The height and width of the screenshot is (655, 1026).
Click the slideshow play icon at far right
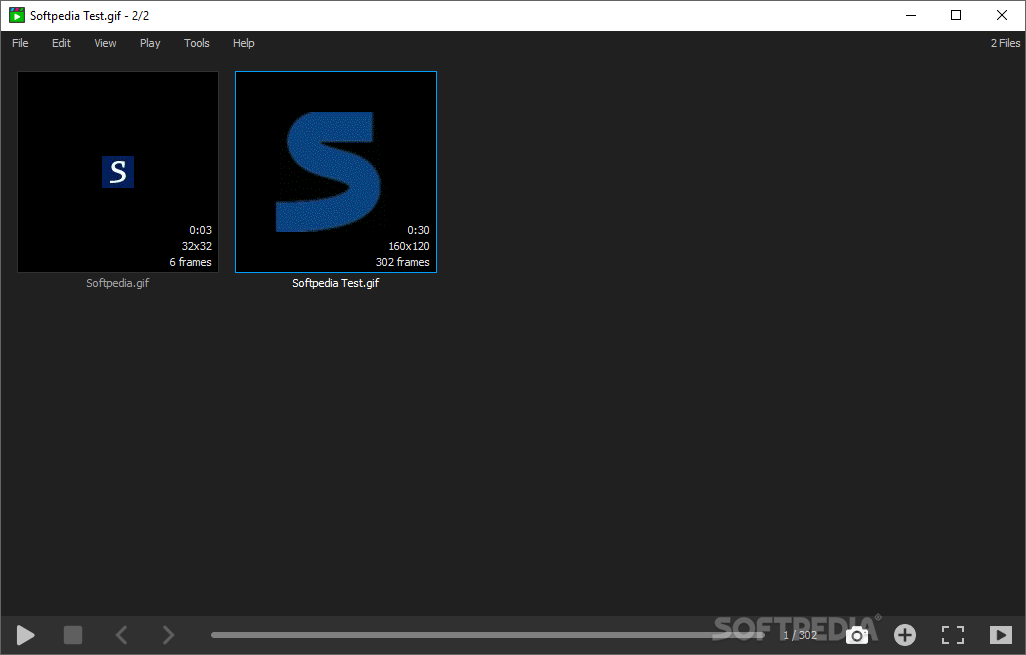click(x=1000, y=635)
